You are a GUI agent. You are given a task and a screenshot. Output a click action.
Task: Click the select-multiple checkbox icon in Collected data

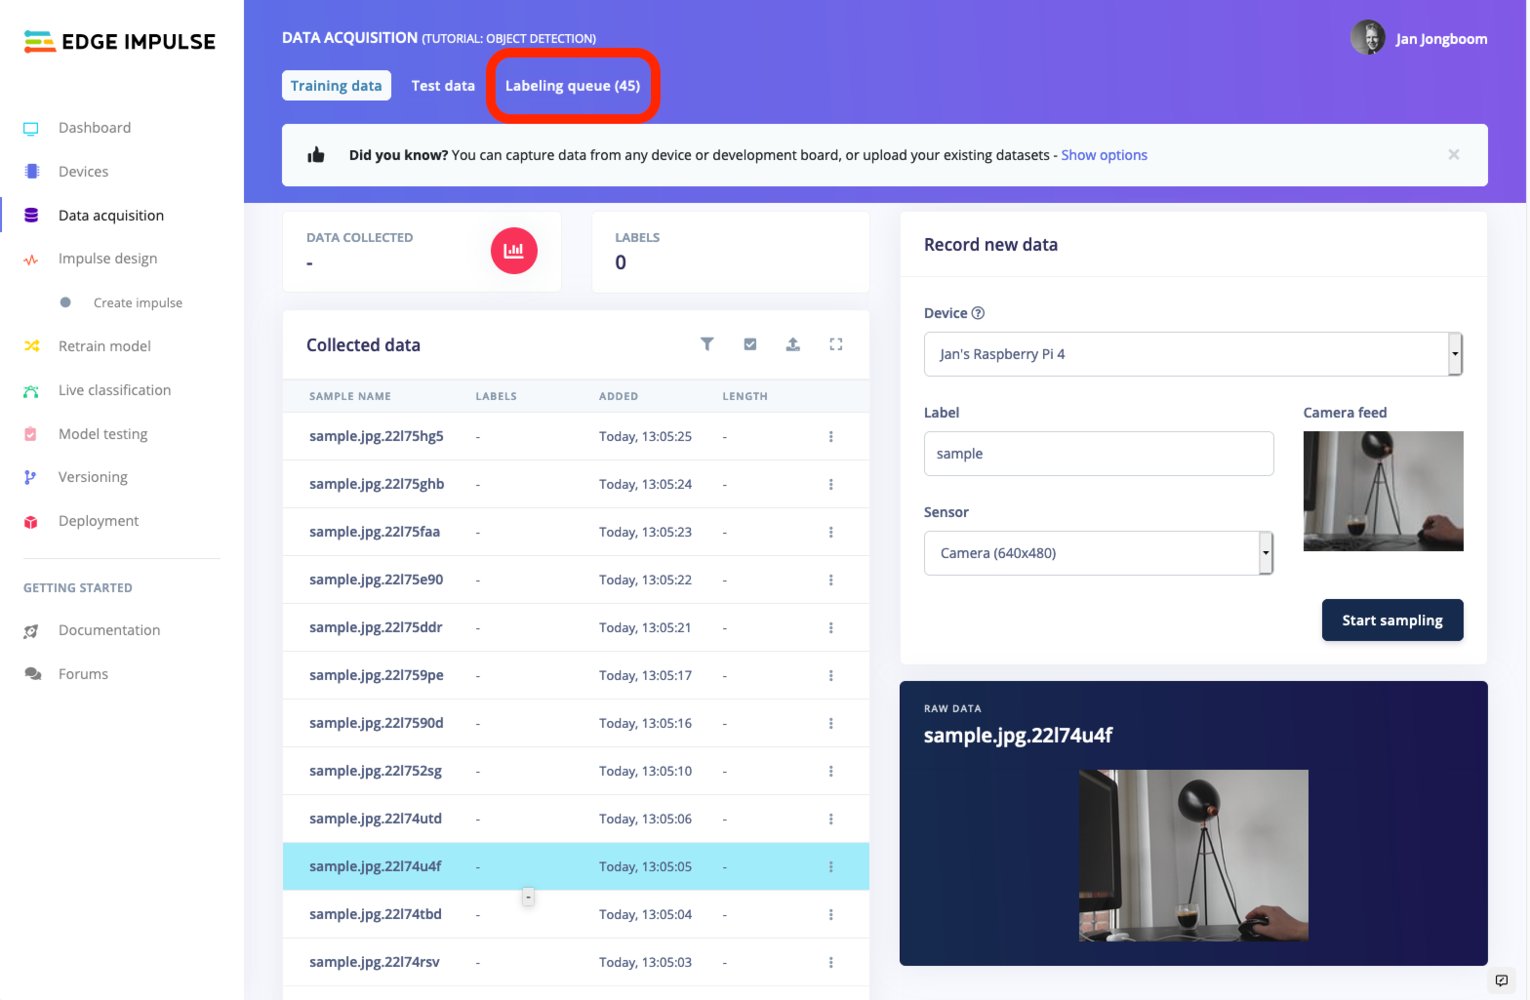tap(750, 344)
